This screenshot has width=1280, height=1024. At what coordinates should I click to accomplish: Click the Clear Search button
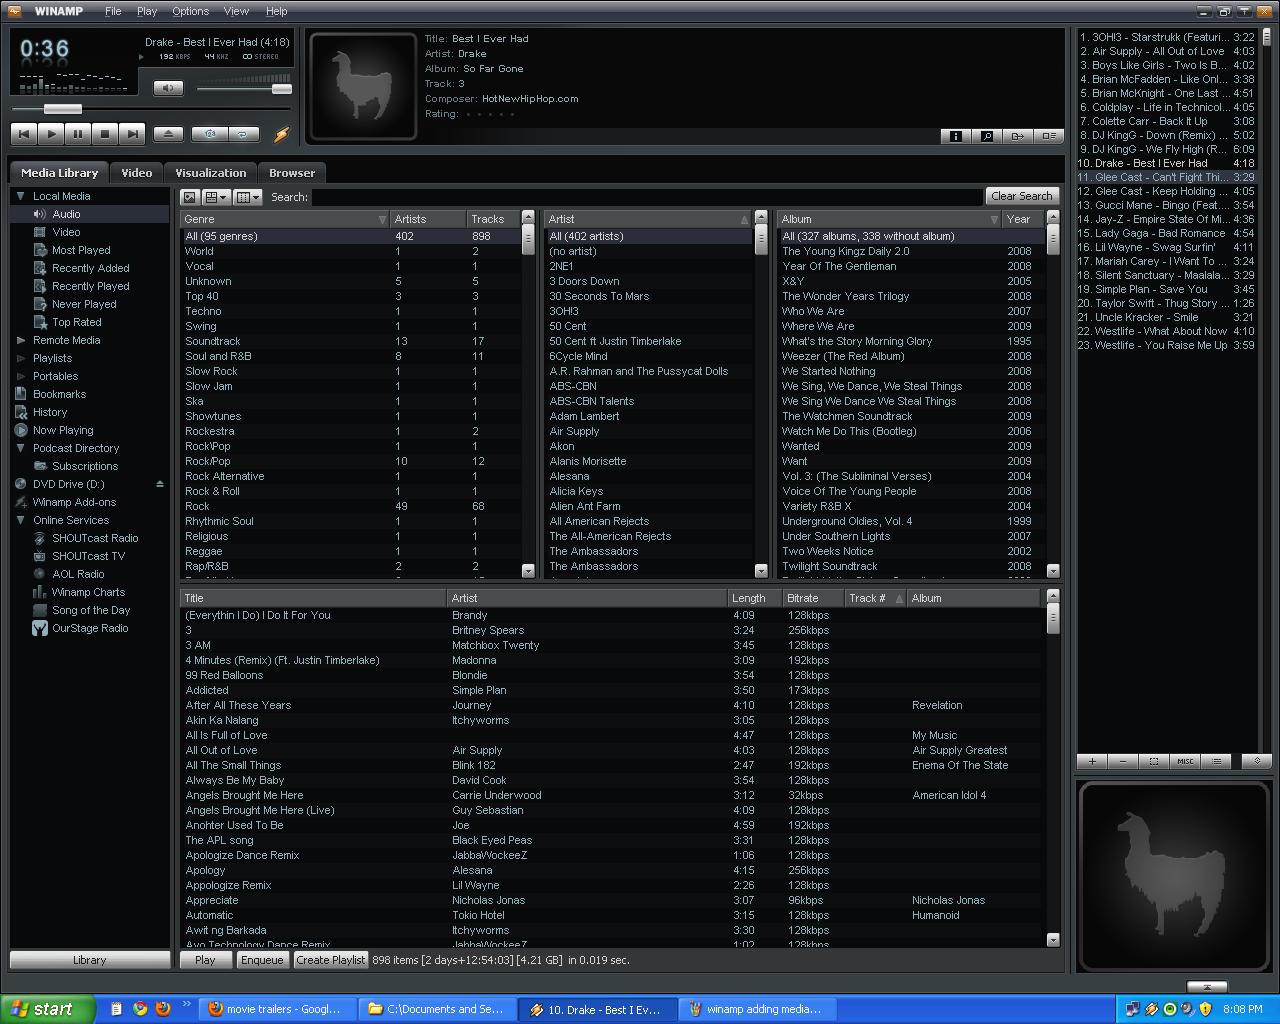tap(1021, 196)
